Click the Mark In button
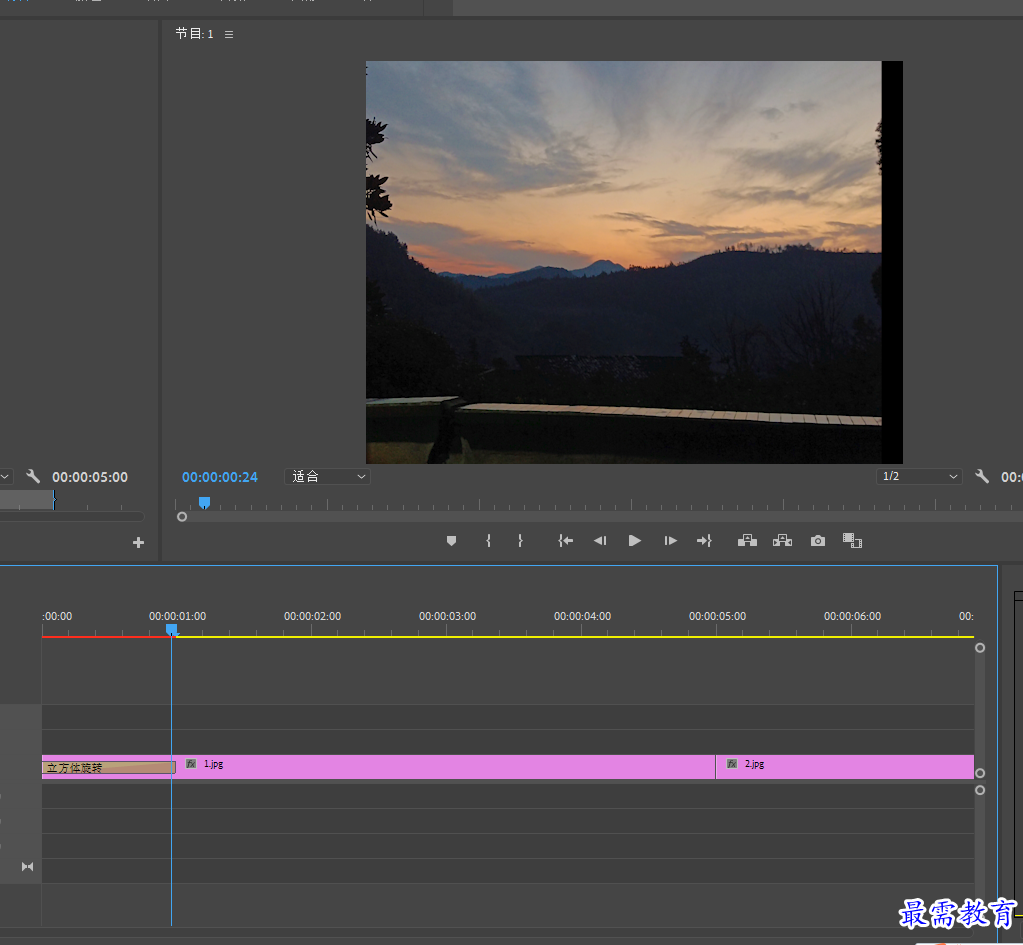 pyautogui.click(x=488, y=540)
